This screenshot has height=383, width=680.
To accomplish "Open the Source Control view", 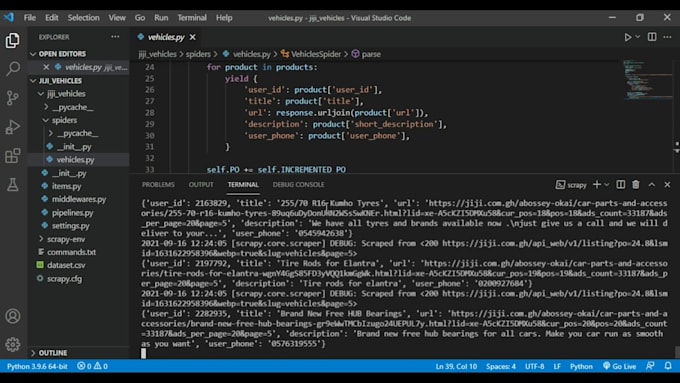I will [13, 98].
